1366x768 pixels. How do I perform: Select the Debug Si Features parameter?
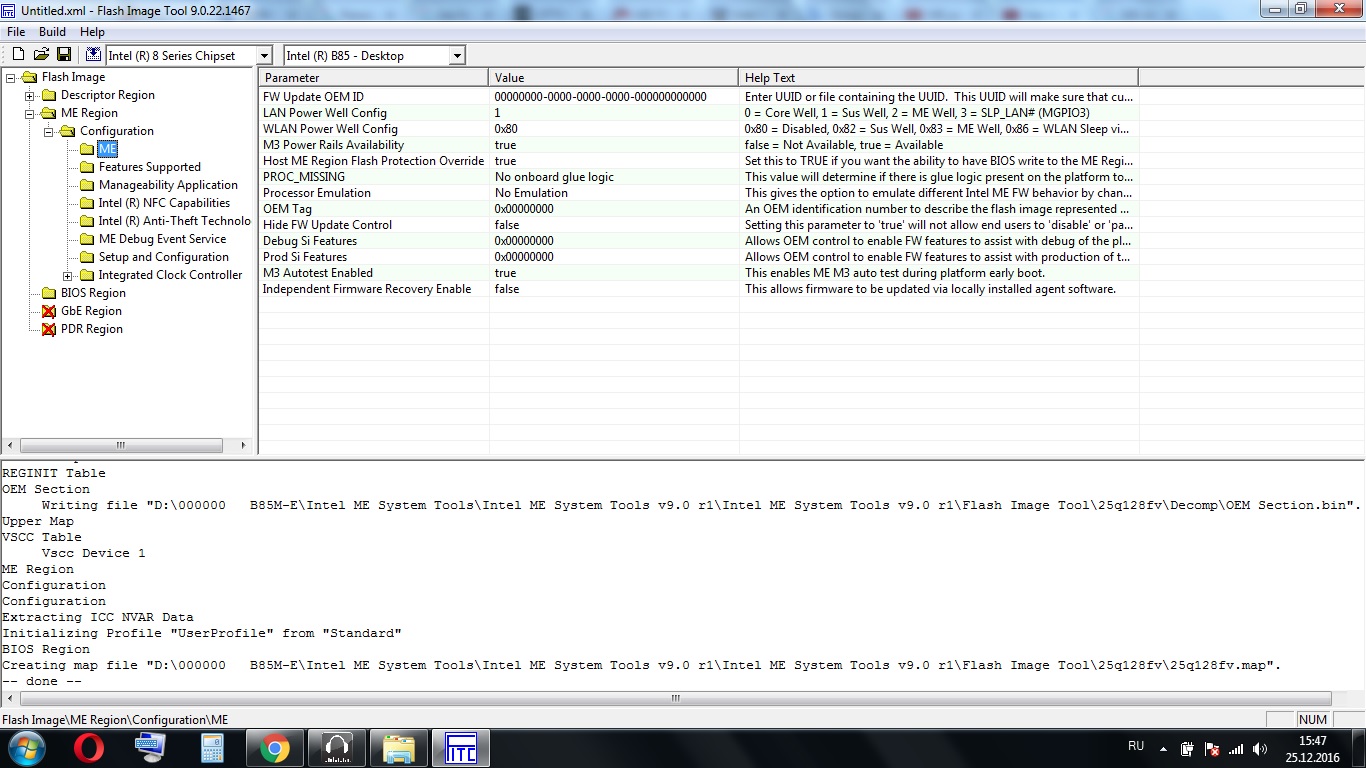tap(310, 241)
